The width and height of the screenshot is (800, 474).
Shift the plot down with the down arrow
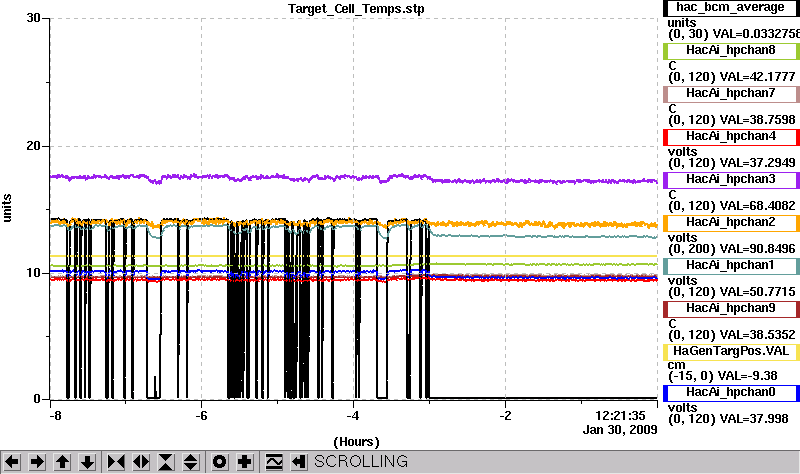click(87, 462)
